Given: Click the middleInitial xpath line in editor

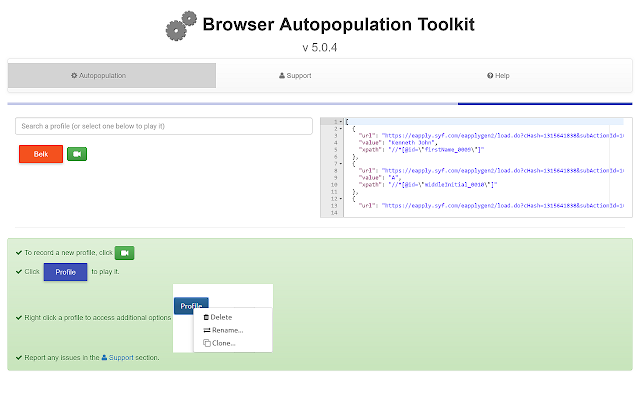Looking at the screenshot, I should (427, 185).
